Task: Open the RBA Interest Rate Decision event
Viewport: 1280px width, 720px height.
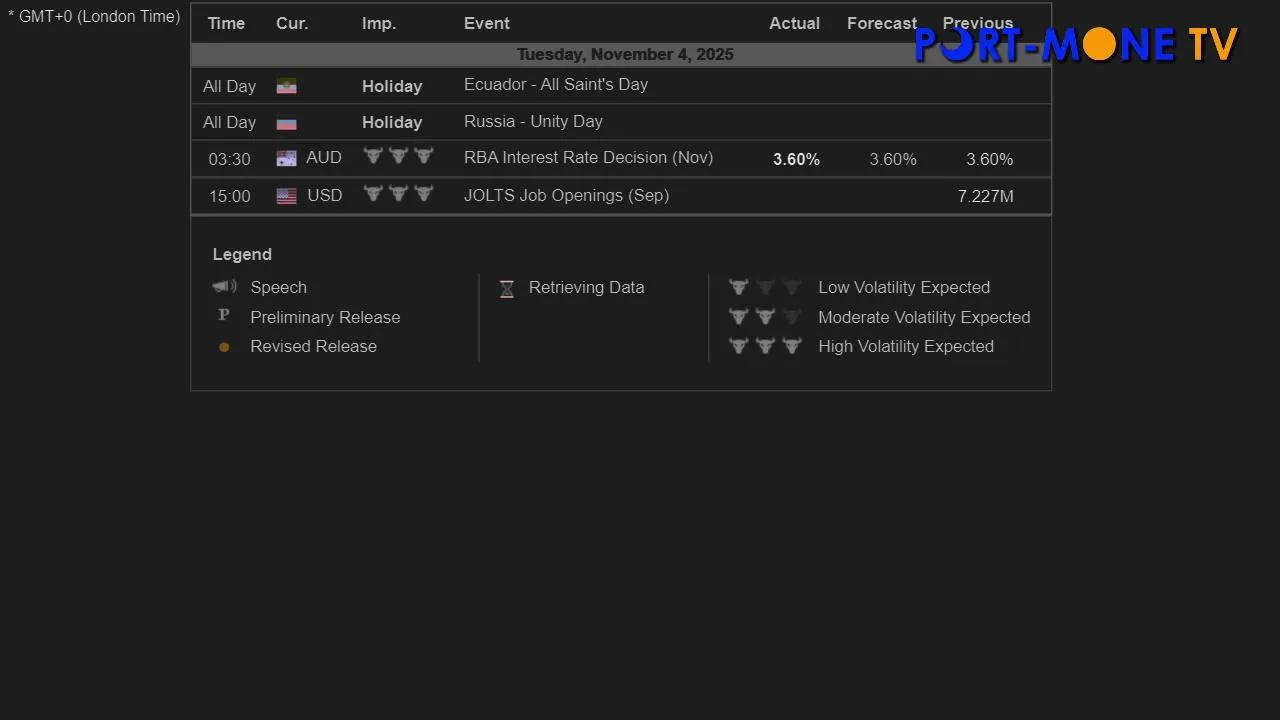Action: click(588, 158)
